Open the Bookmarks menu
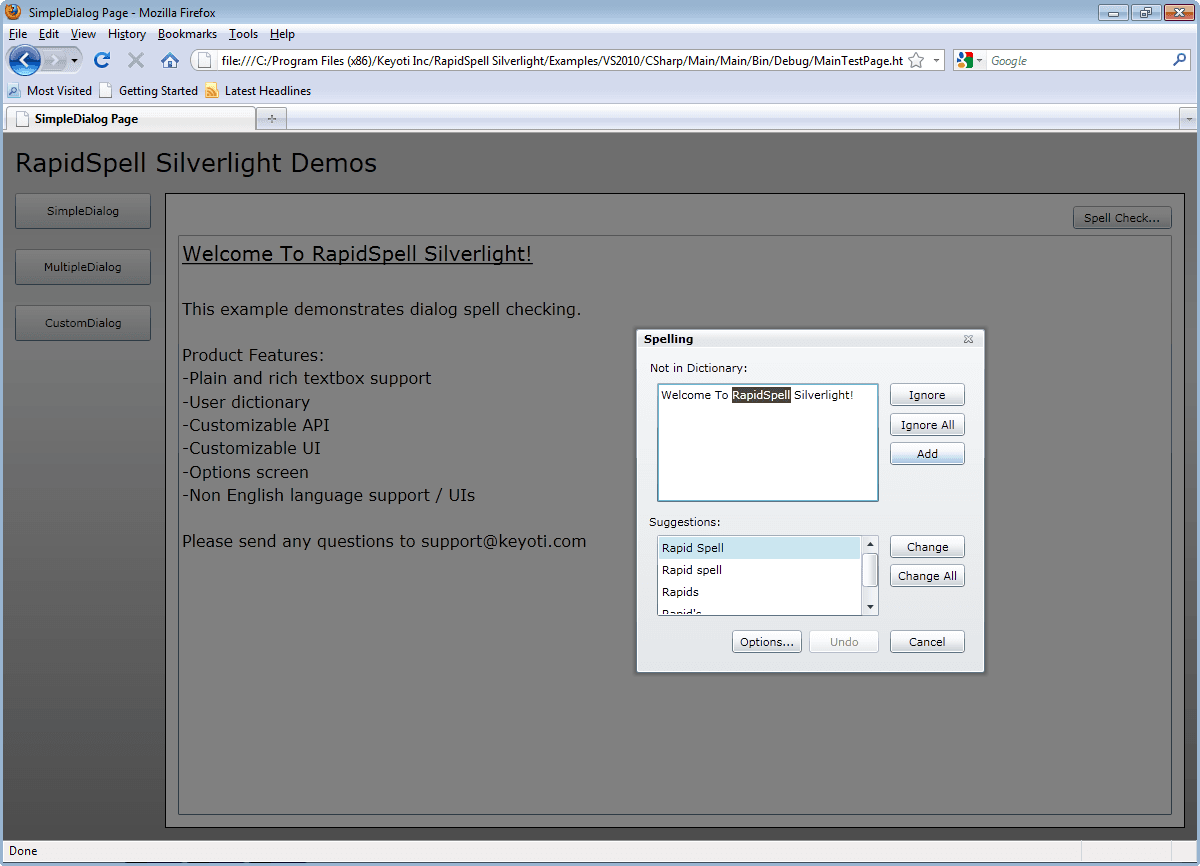Viewport: 1200px width, 866px height. click(x=187, y=34)
